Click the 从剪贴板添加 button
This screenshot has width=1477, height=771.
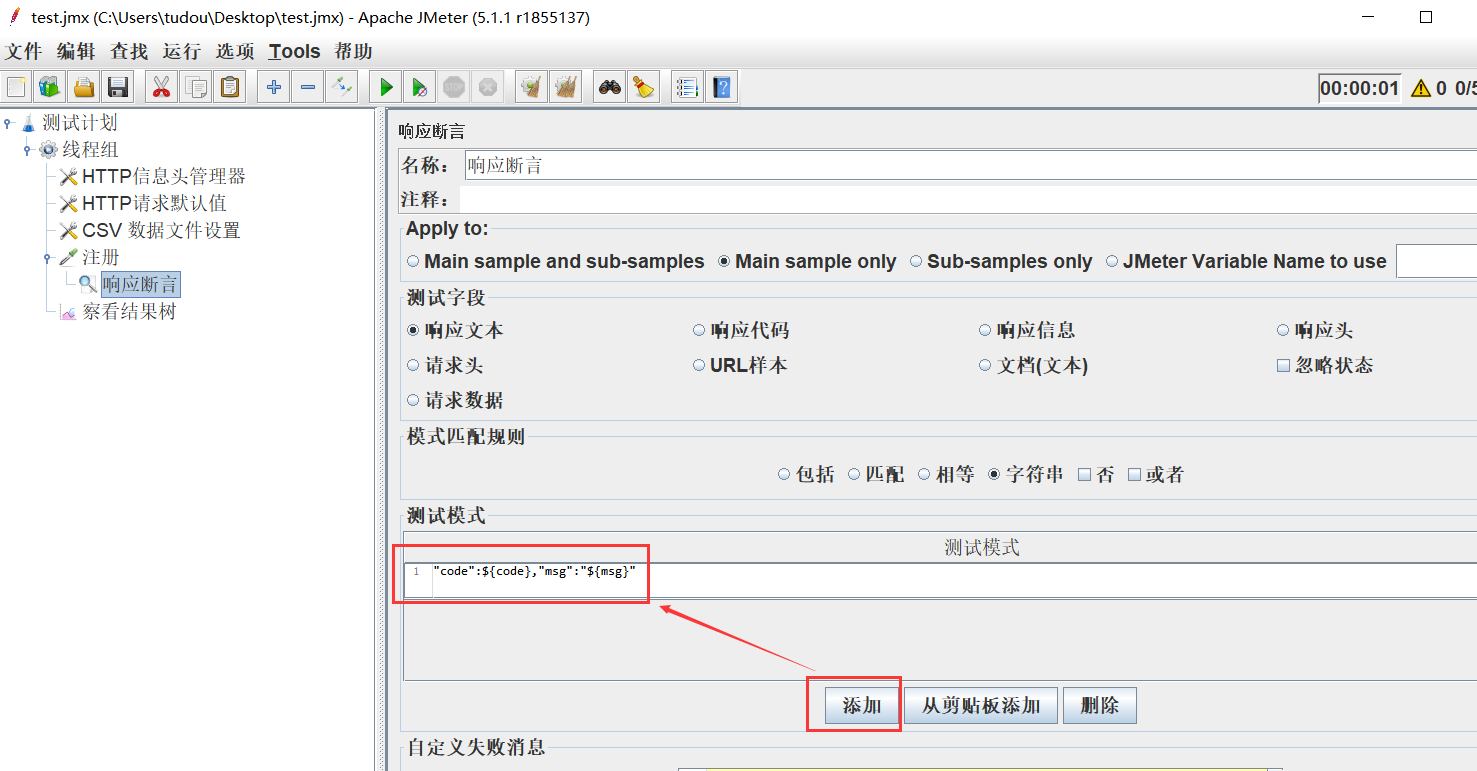pyautogui.click(x=981, y=706)
